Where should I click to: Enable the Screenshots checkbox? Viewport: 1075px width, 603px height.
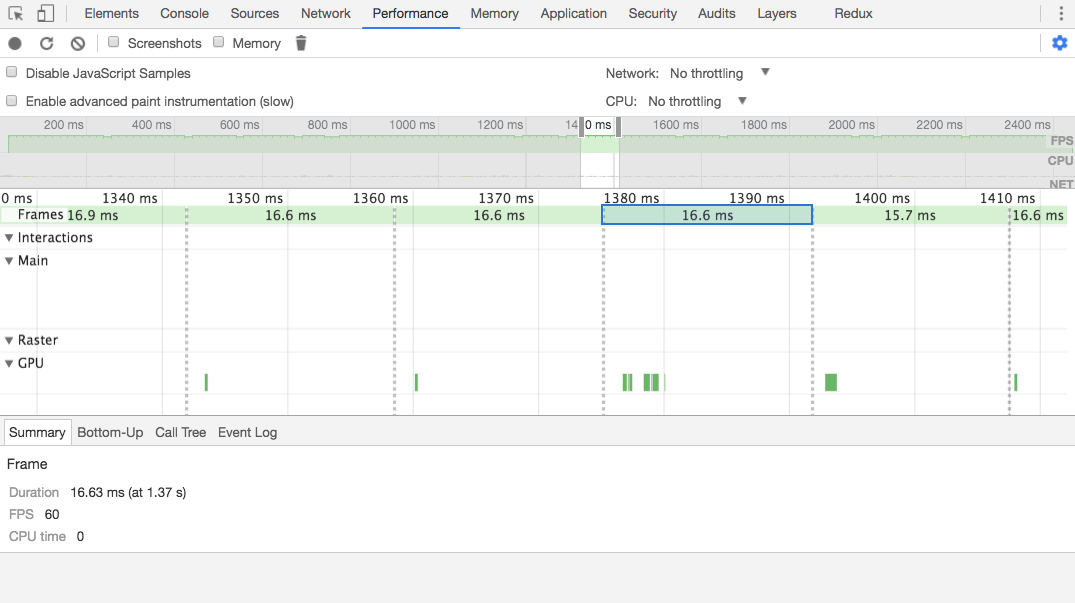pyautogui.click(x=114, y=42)
